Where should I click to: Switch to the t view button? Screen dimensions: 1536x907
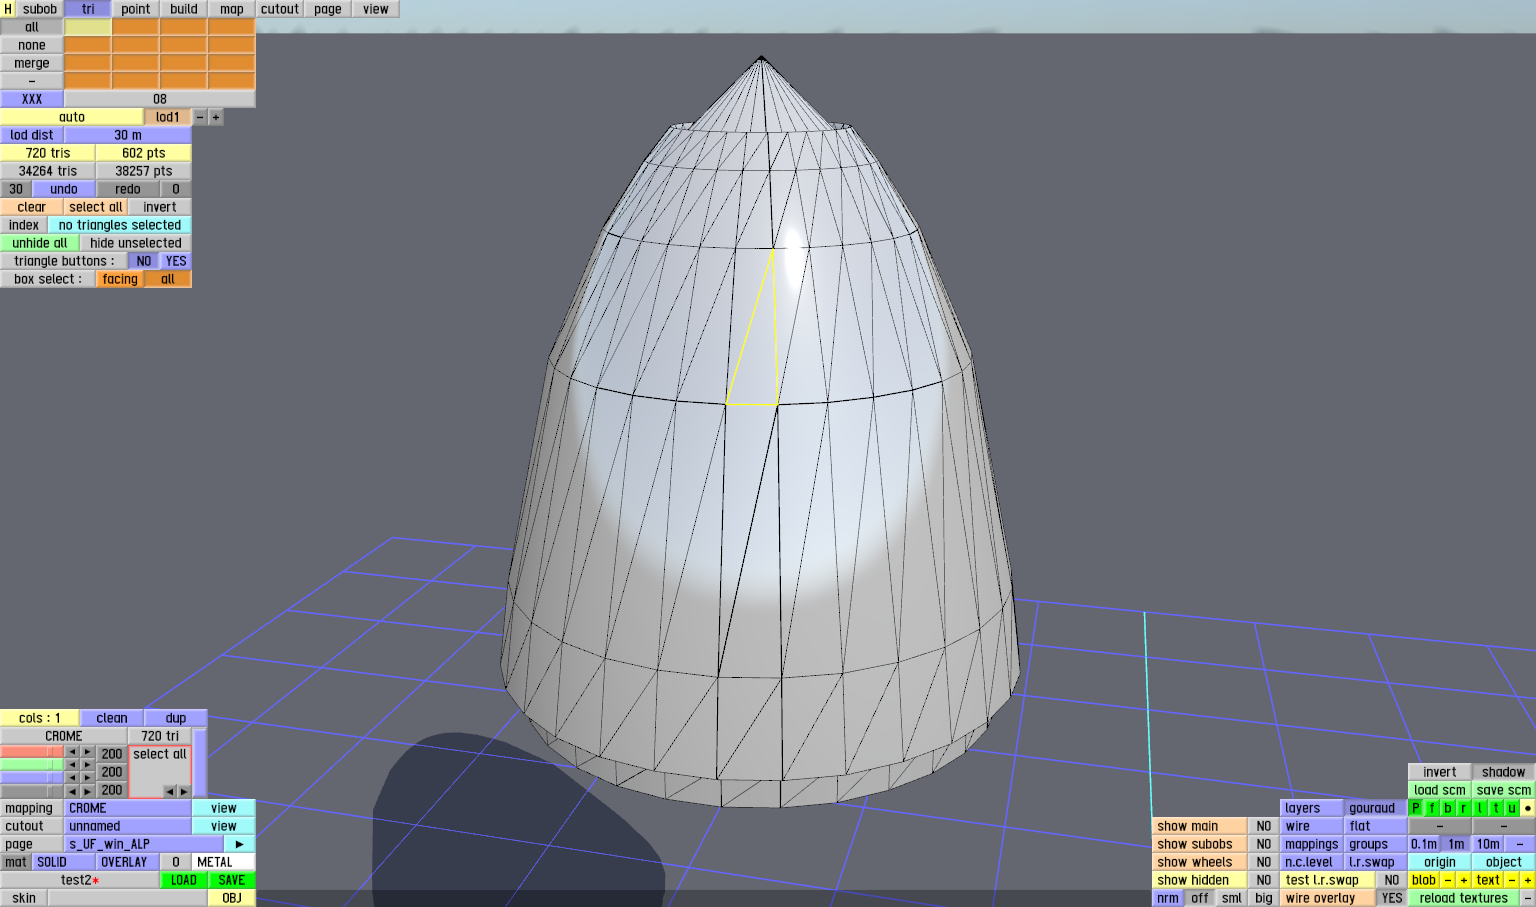click(1496, 808)
